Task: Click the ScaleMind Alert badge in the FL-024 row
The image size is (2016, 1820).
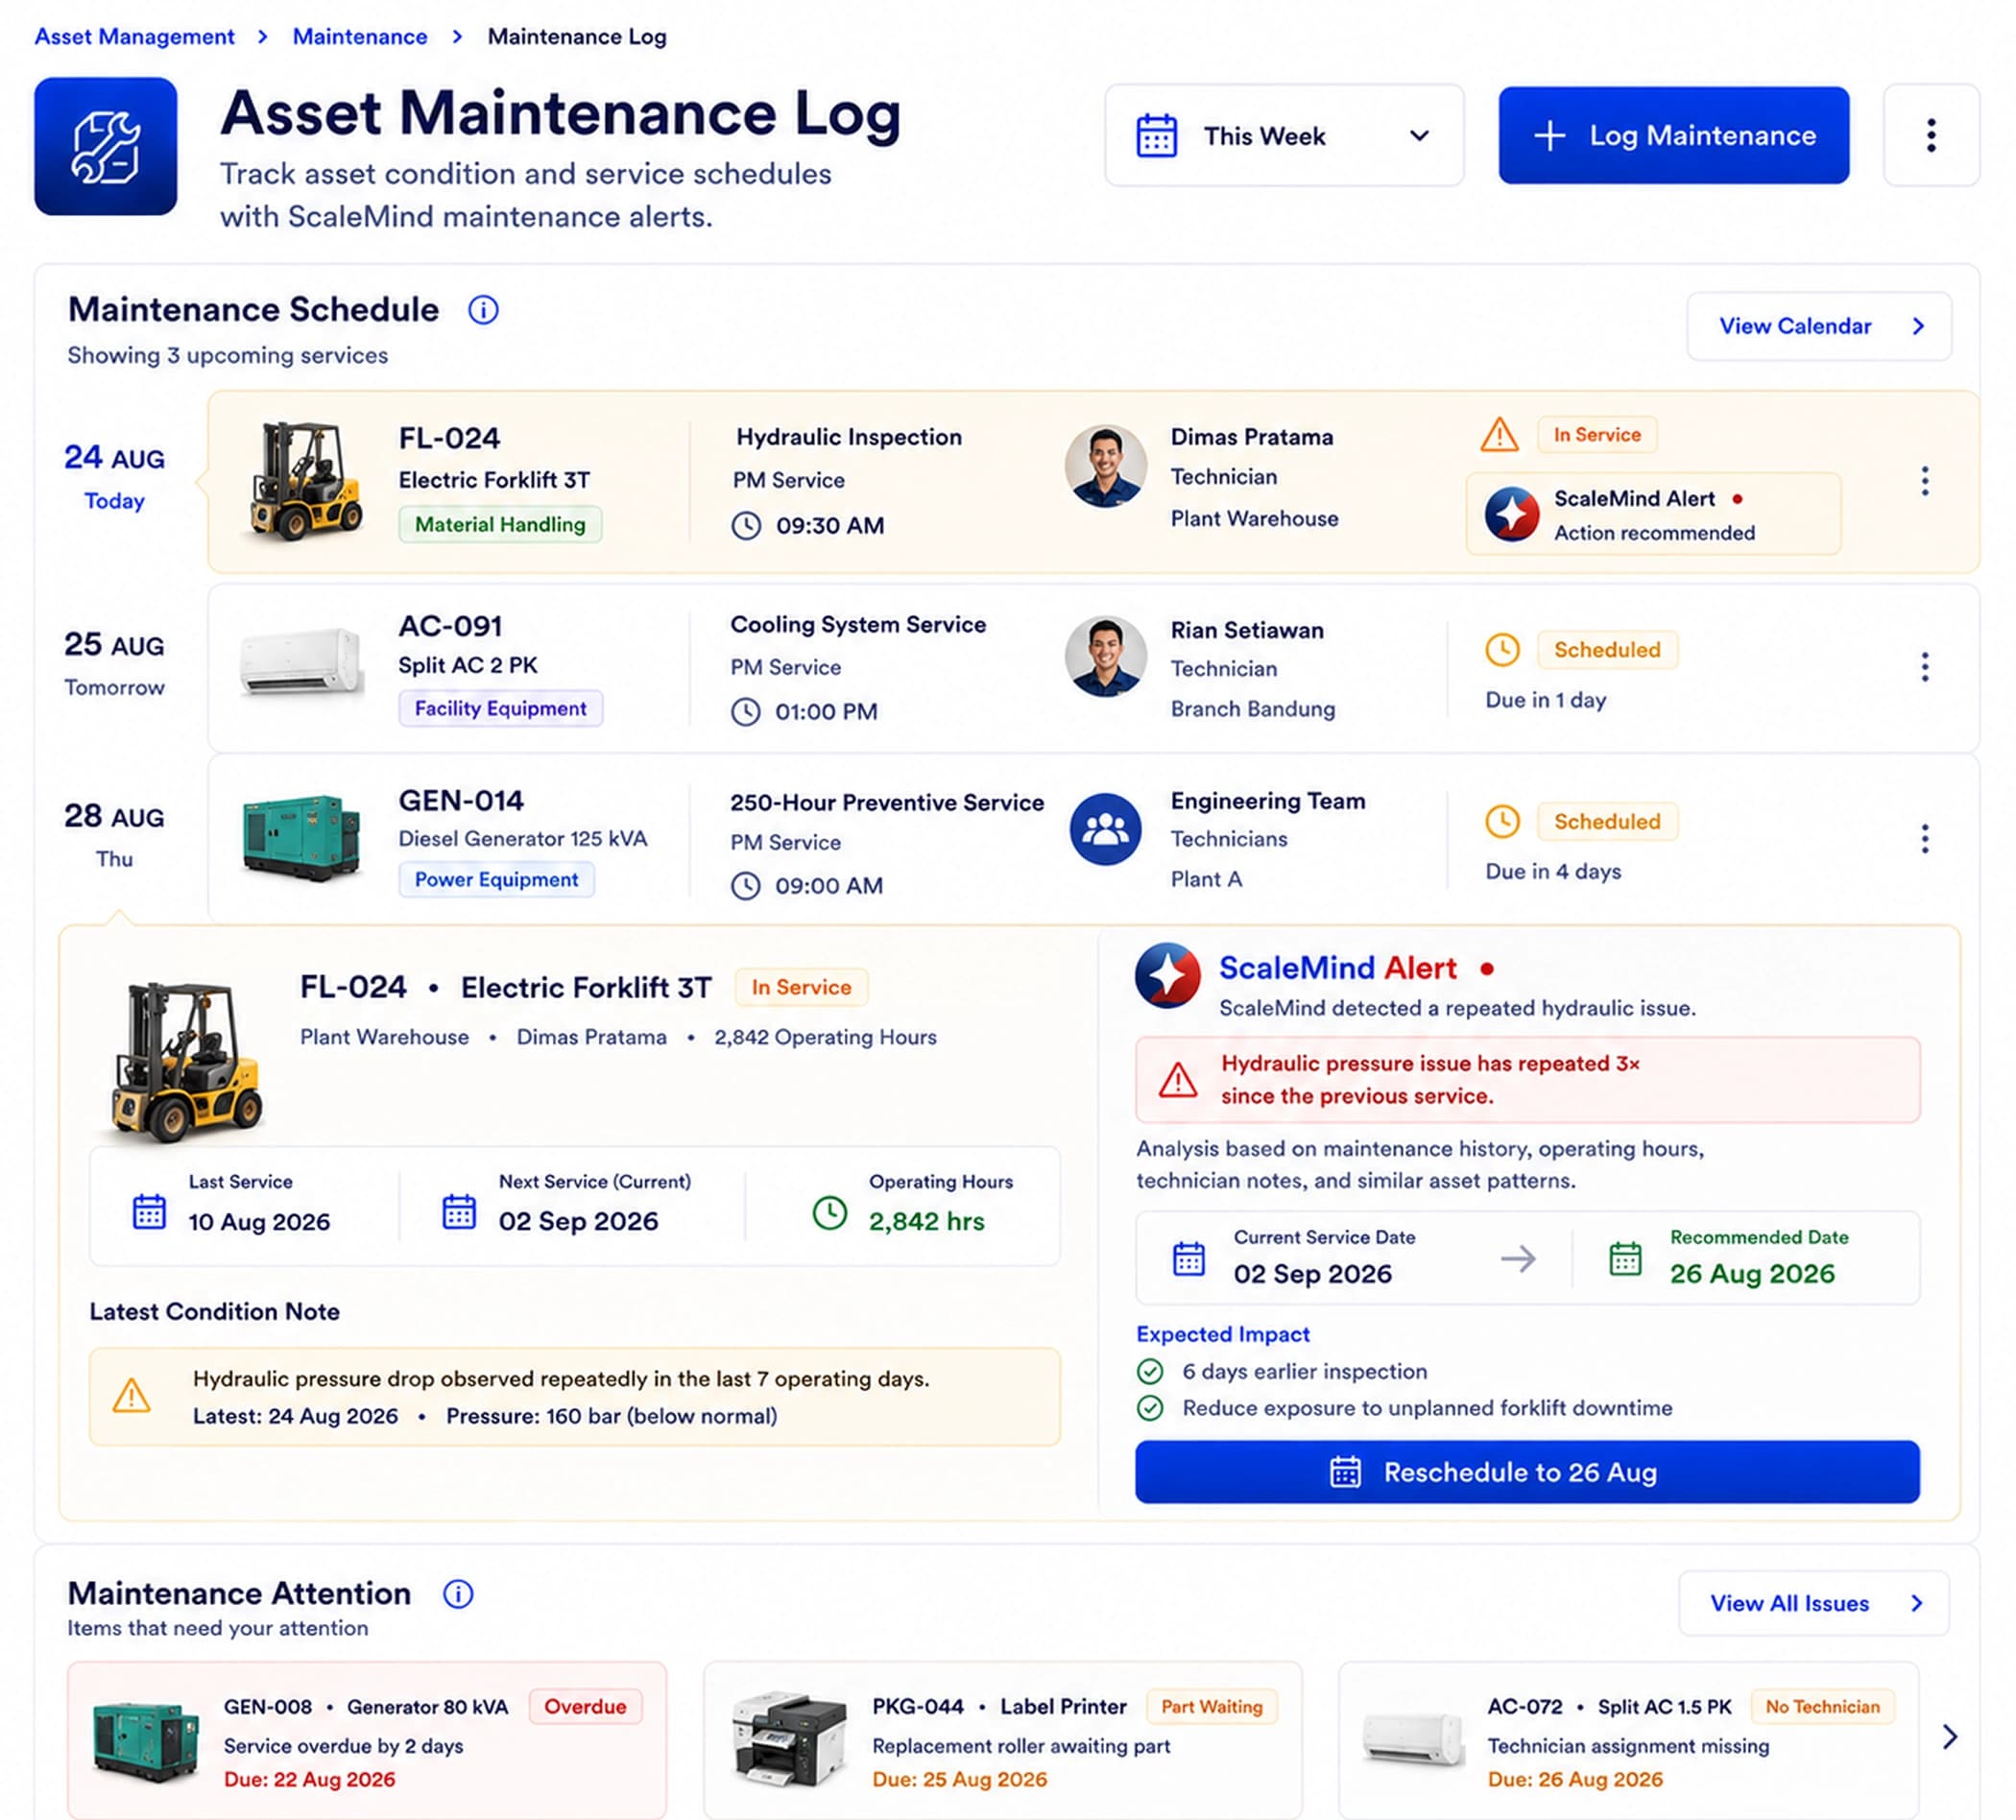Action: [1652, 514]
